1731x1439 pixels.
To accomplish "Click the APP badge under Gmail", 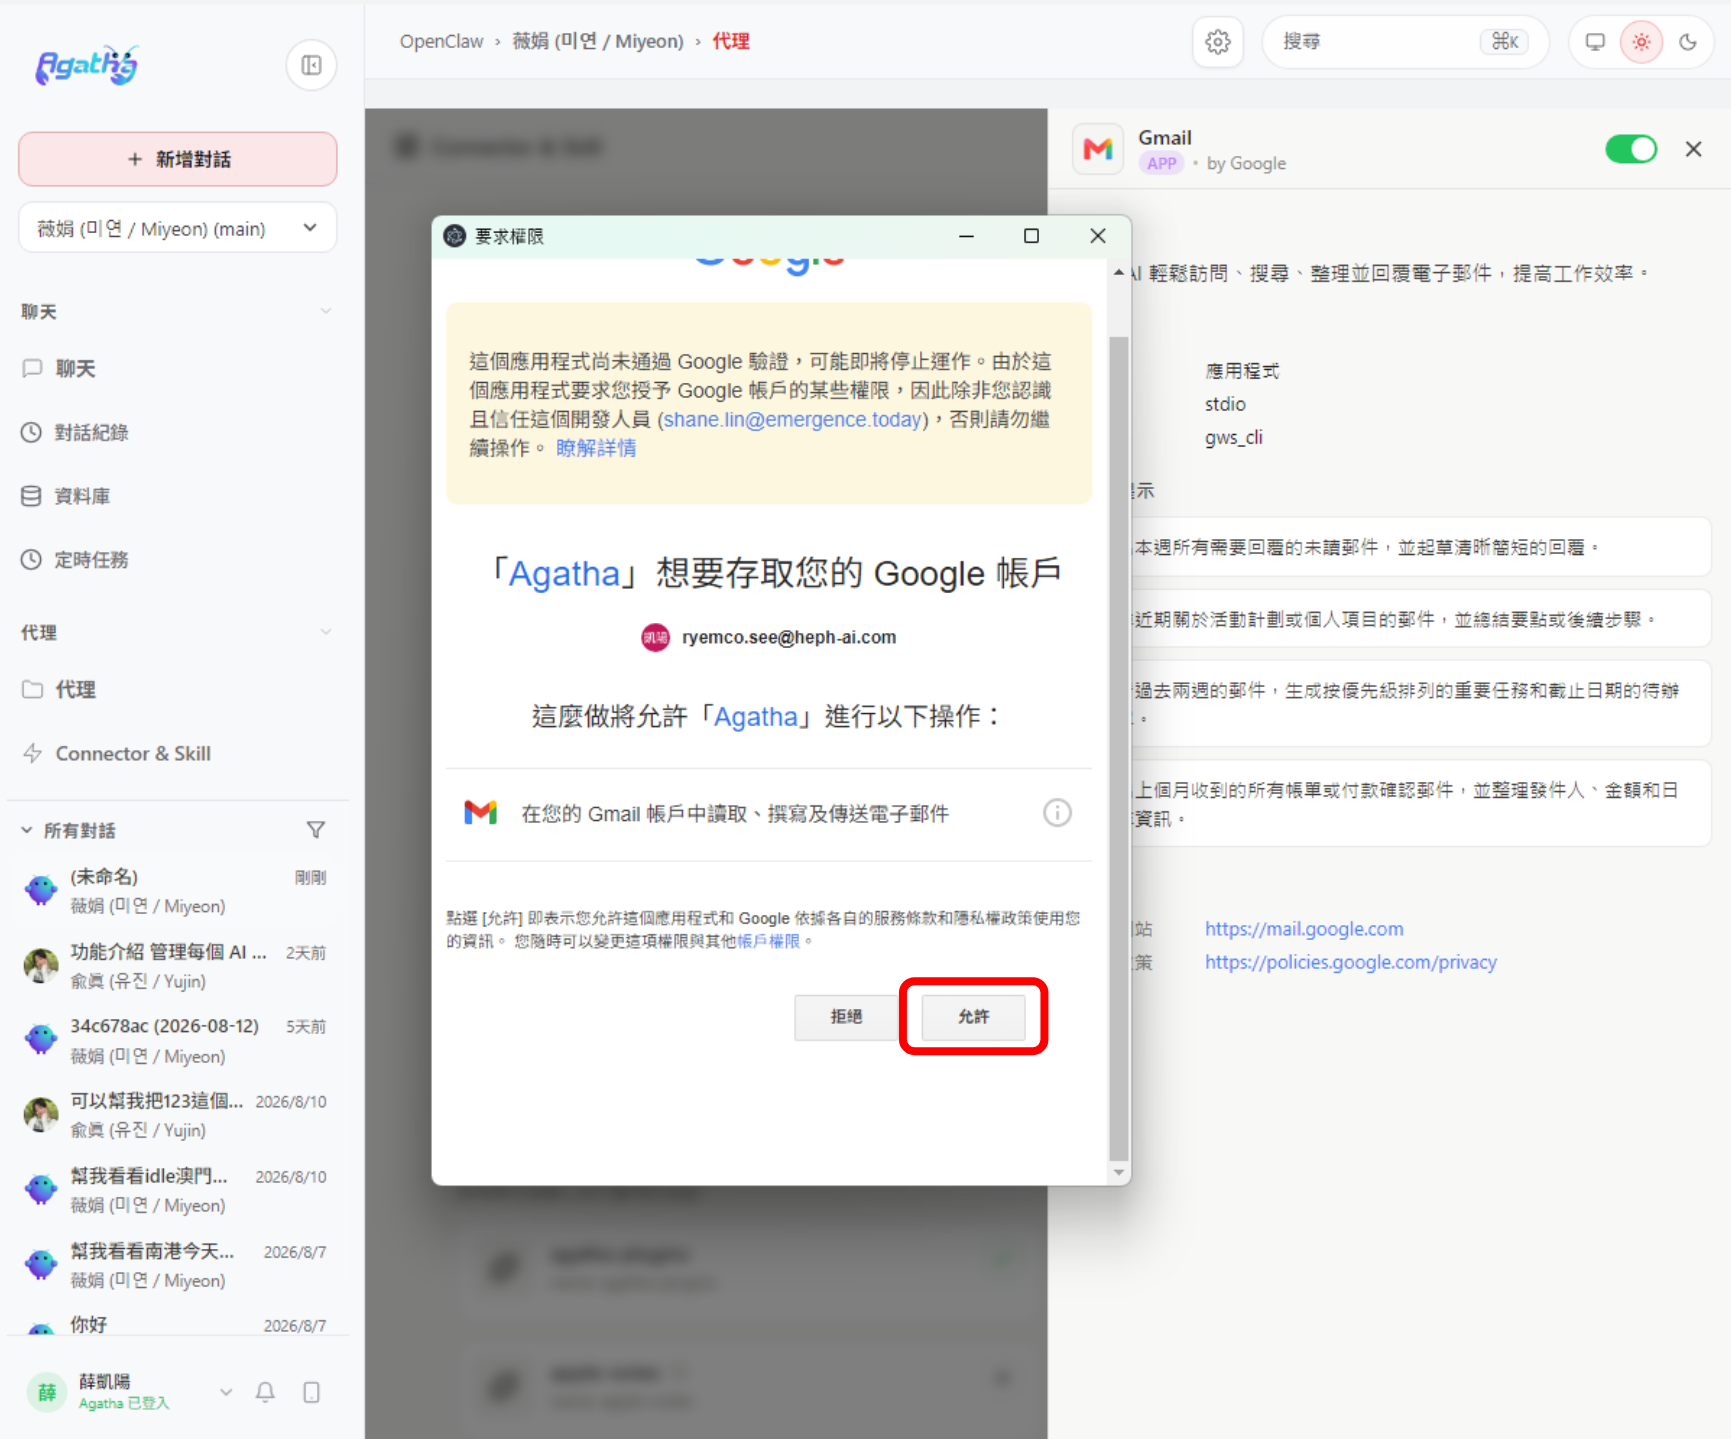I will point(1161,163).
